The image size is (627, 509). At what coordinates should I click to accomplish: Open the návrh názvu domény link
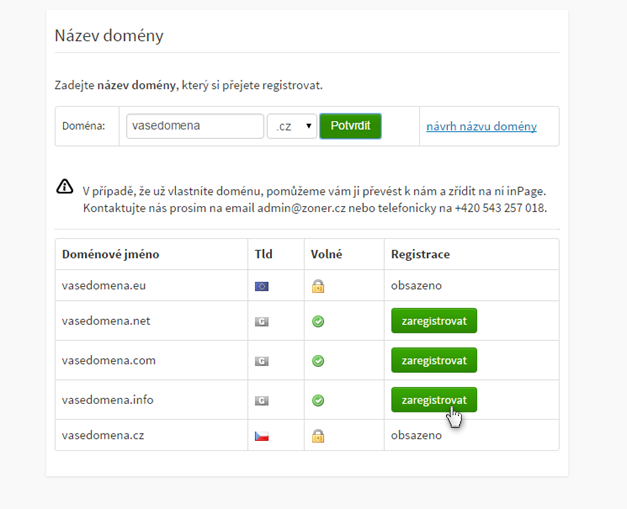(x=481, y=126)
